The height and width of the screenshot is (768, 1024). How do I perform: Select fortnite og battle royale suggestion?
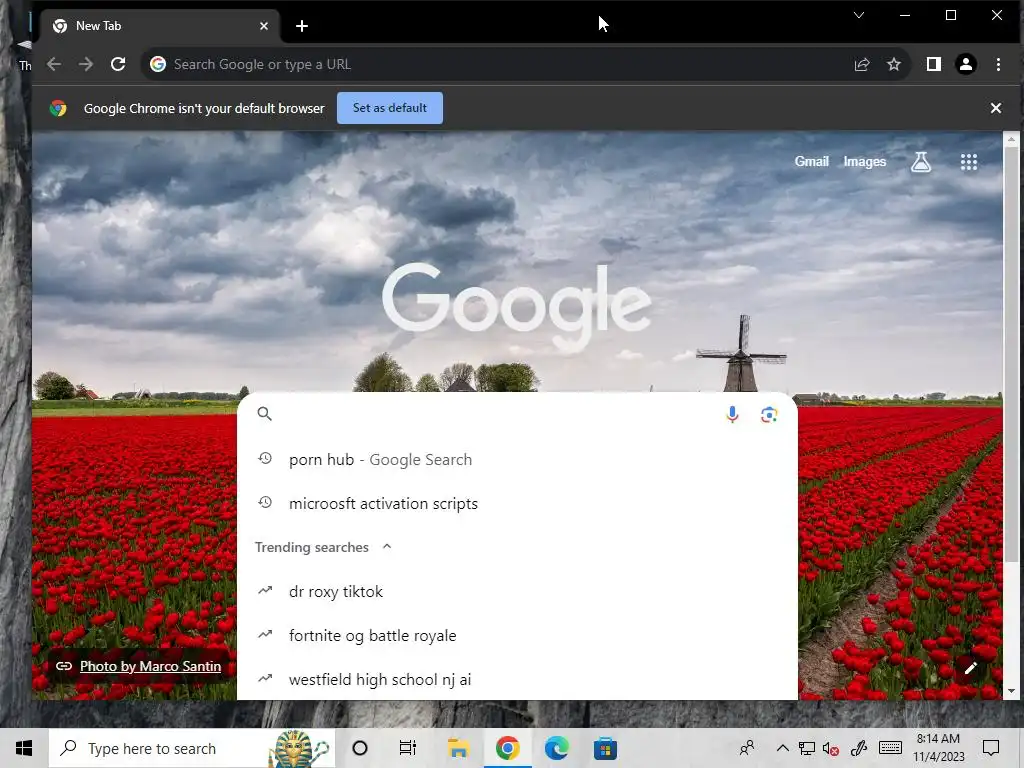click(x=517, y=635)
